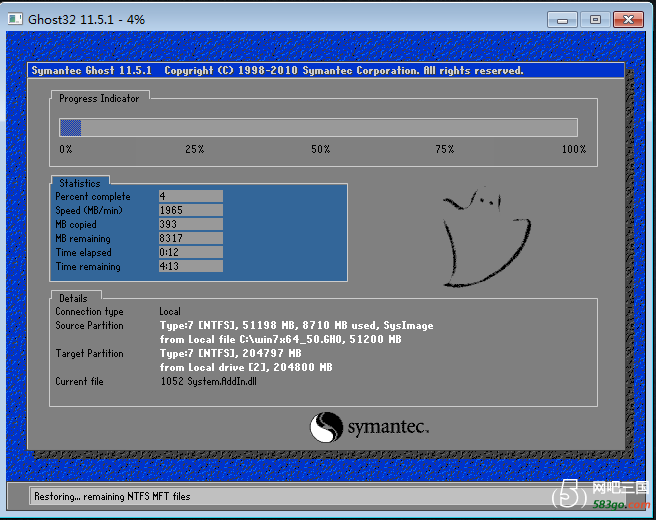656x520 pixels.
Task: Click the status bar message Restoring remaining NTFS MFT files
Action: (112, 497)
